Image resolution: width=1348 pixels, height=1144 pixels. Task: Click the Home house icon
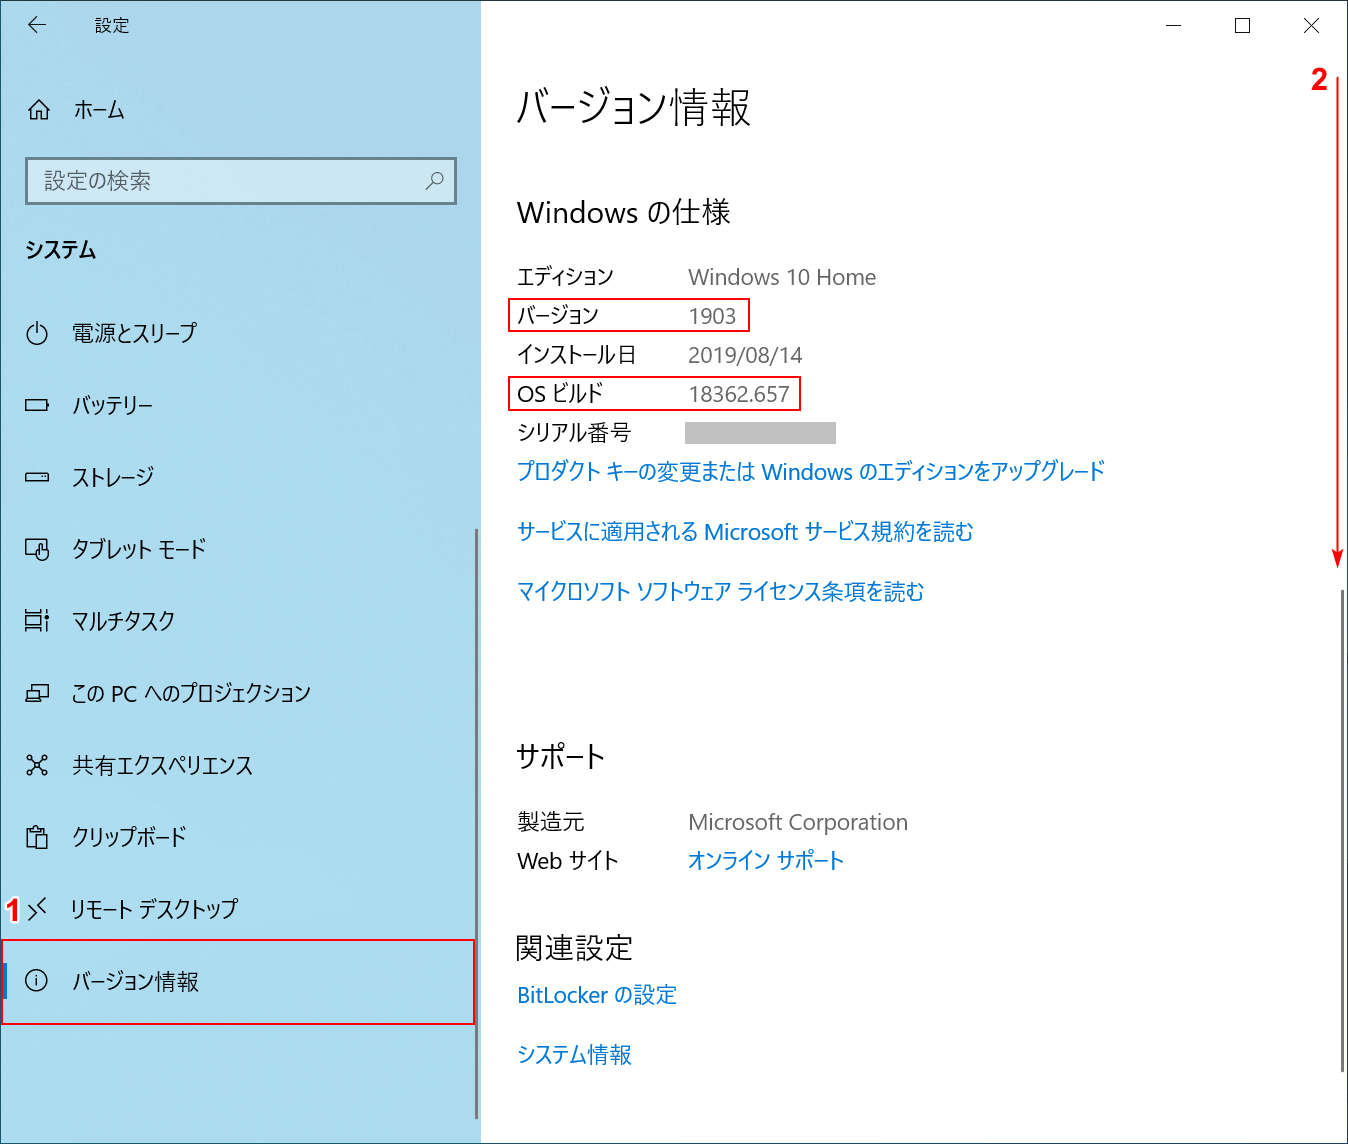(38, 110)
